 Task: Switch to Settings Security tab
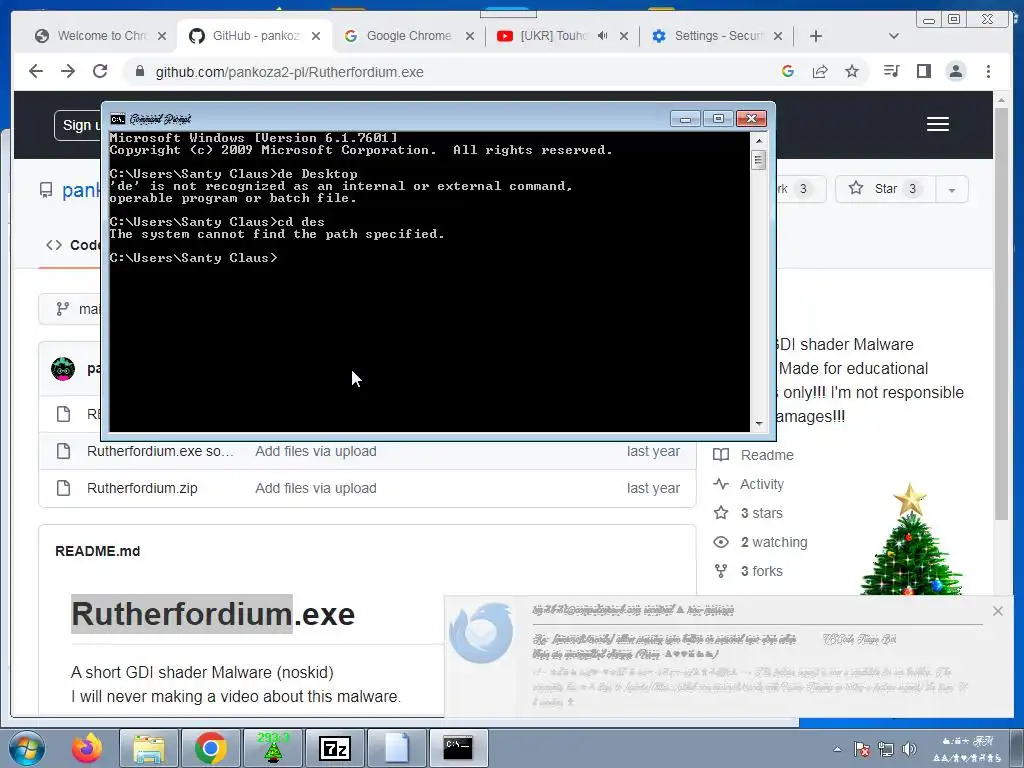718,36
